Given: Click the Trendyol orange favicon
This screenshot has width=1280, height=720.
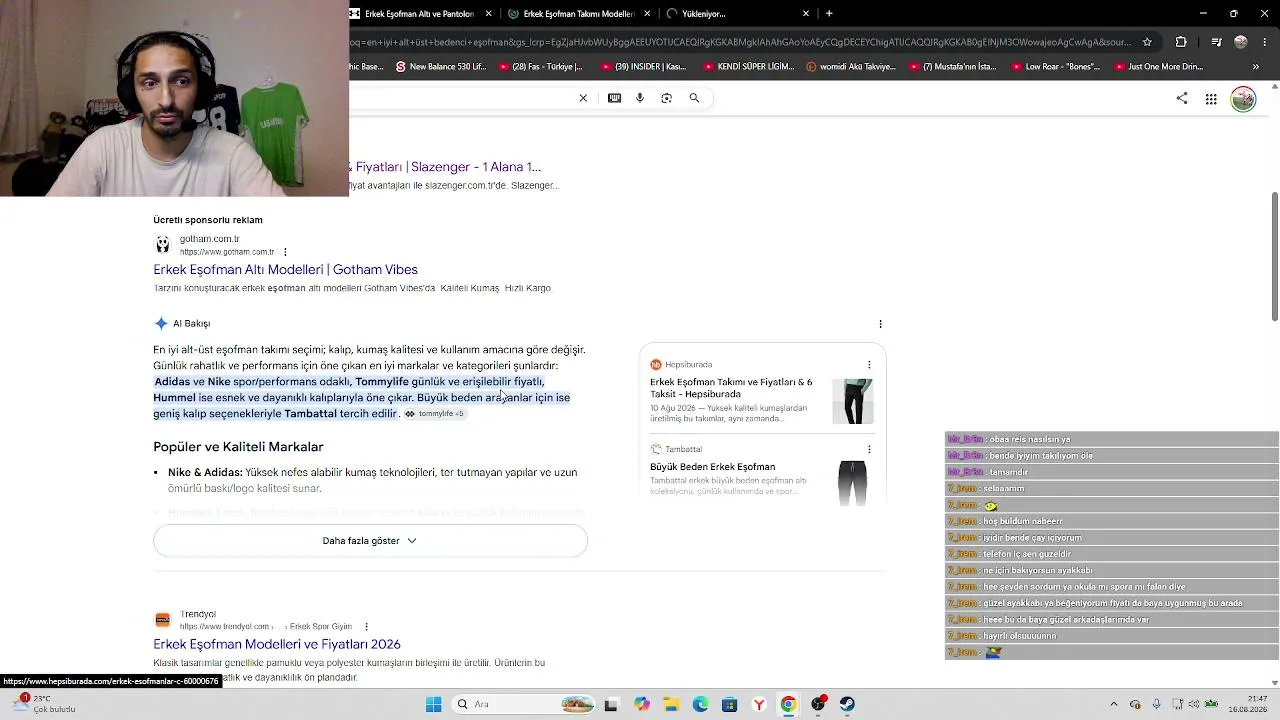Looking at the screenshot, I should [x=162, y=620].
